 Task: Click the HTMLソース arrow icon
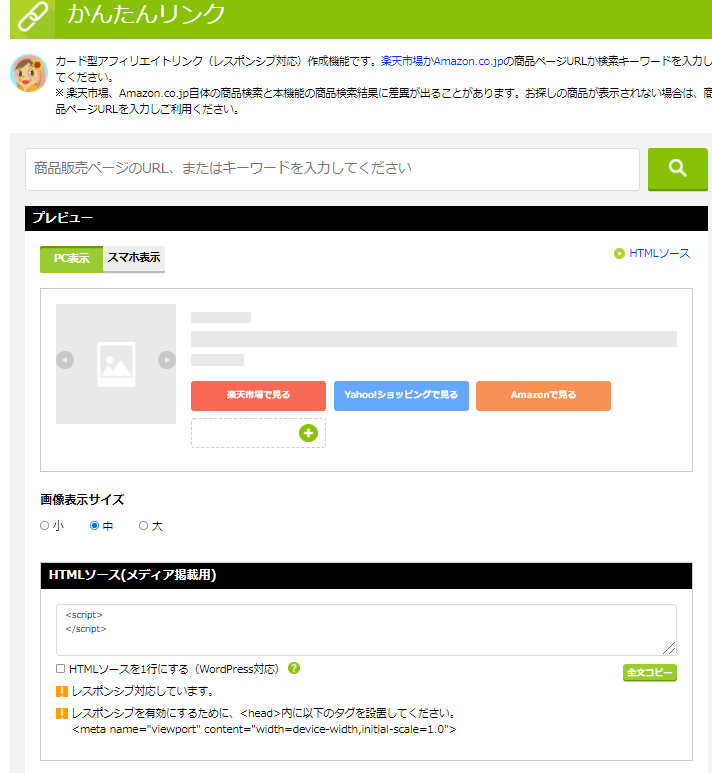click(x=619, y=253)
